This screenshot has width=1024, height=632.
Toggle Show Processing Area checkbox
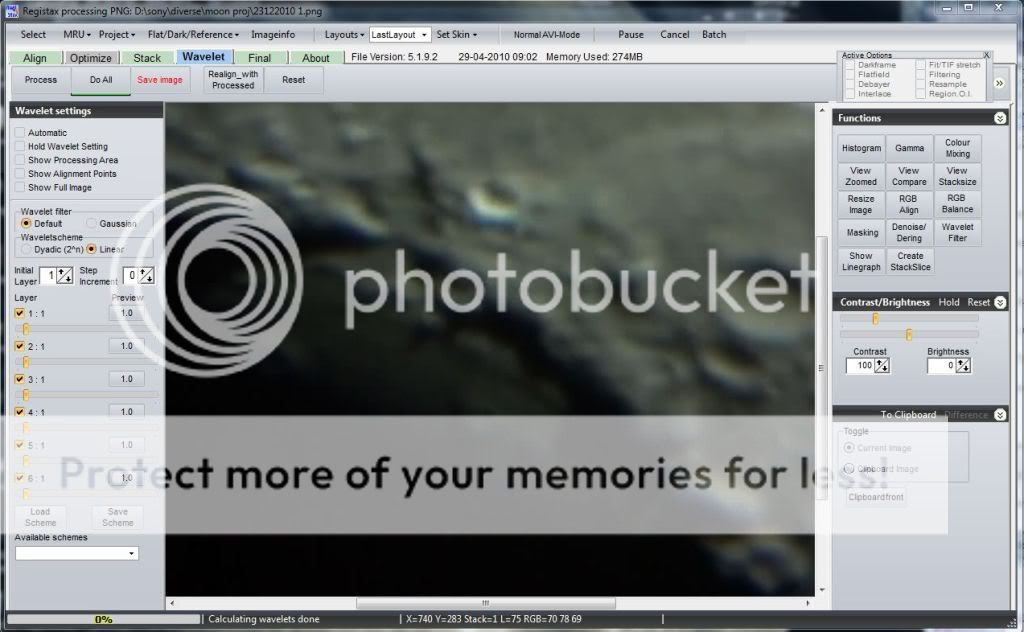tap(20, 160)
